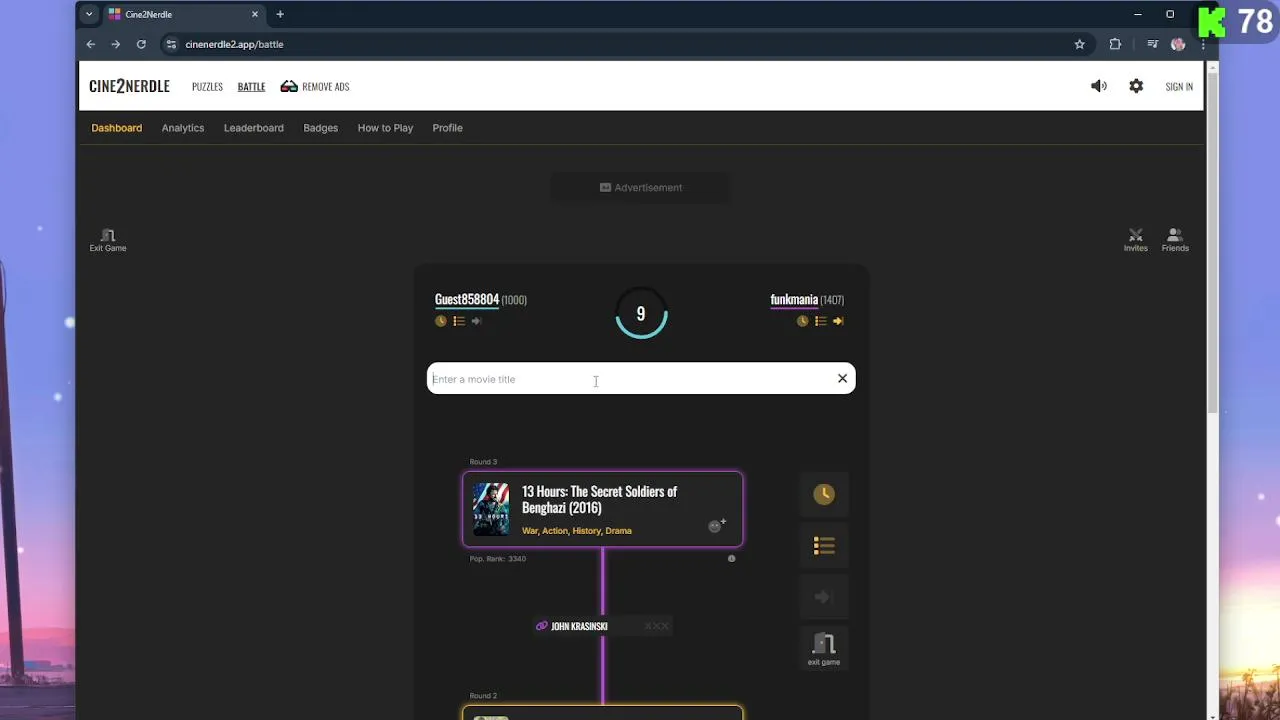Open the Invites crossed-swords icon
1280x720 pixels.
point(1135,240)
